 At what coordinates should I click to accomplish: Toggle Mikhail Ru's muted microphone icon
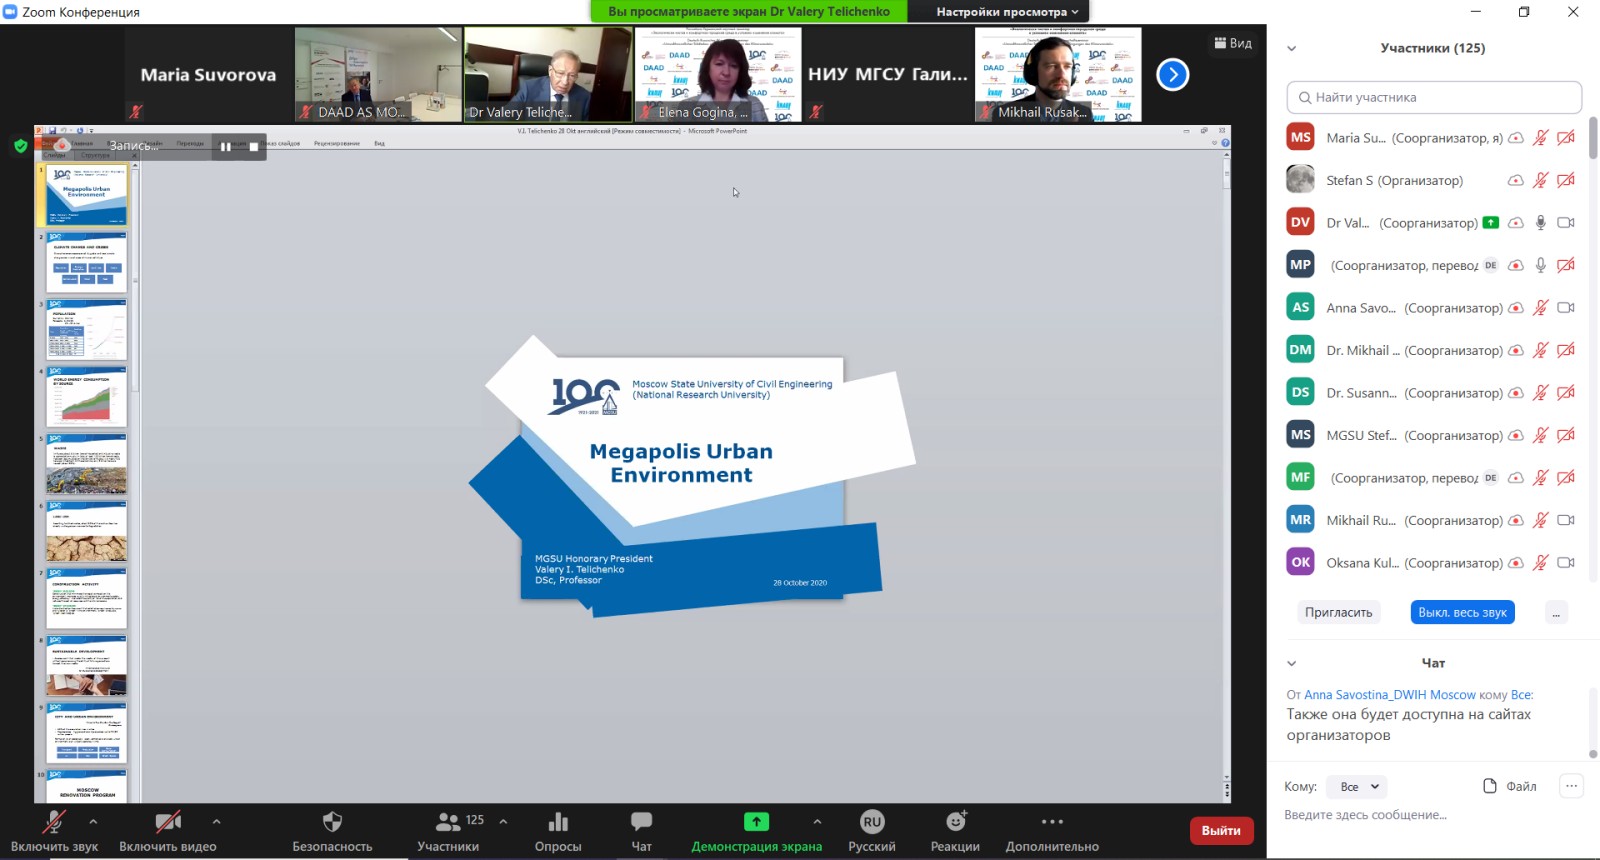[x=1541, y=520]
